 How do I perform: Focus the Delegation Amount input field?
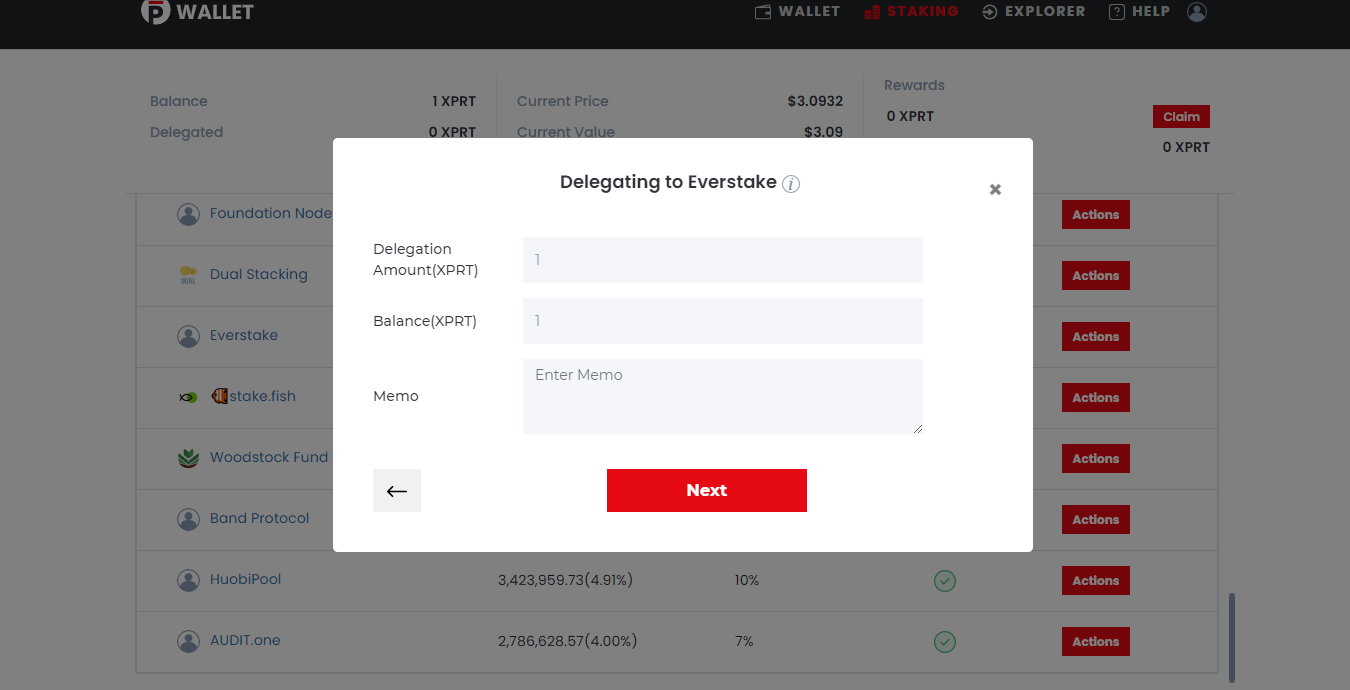(723, 260)
